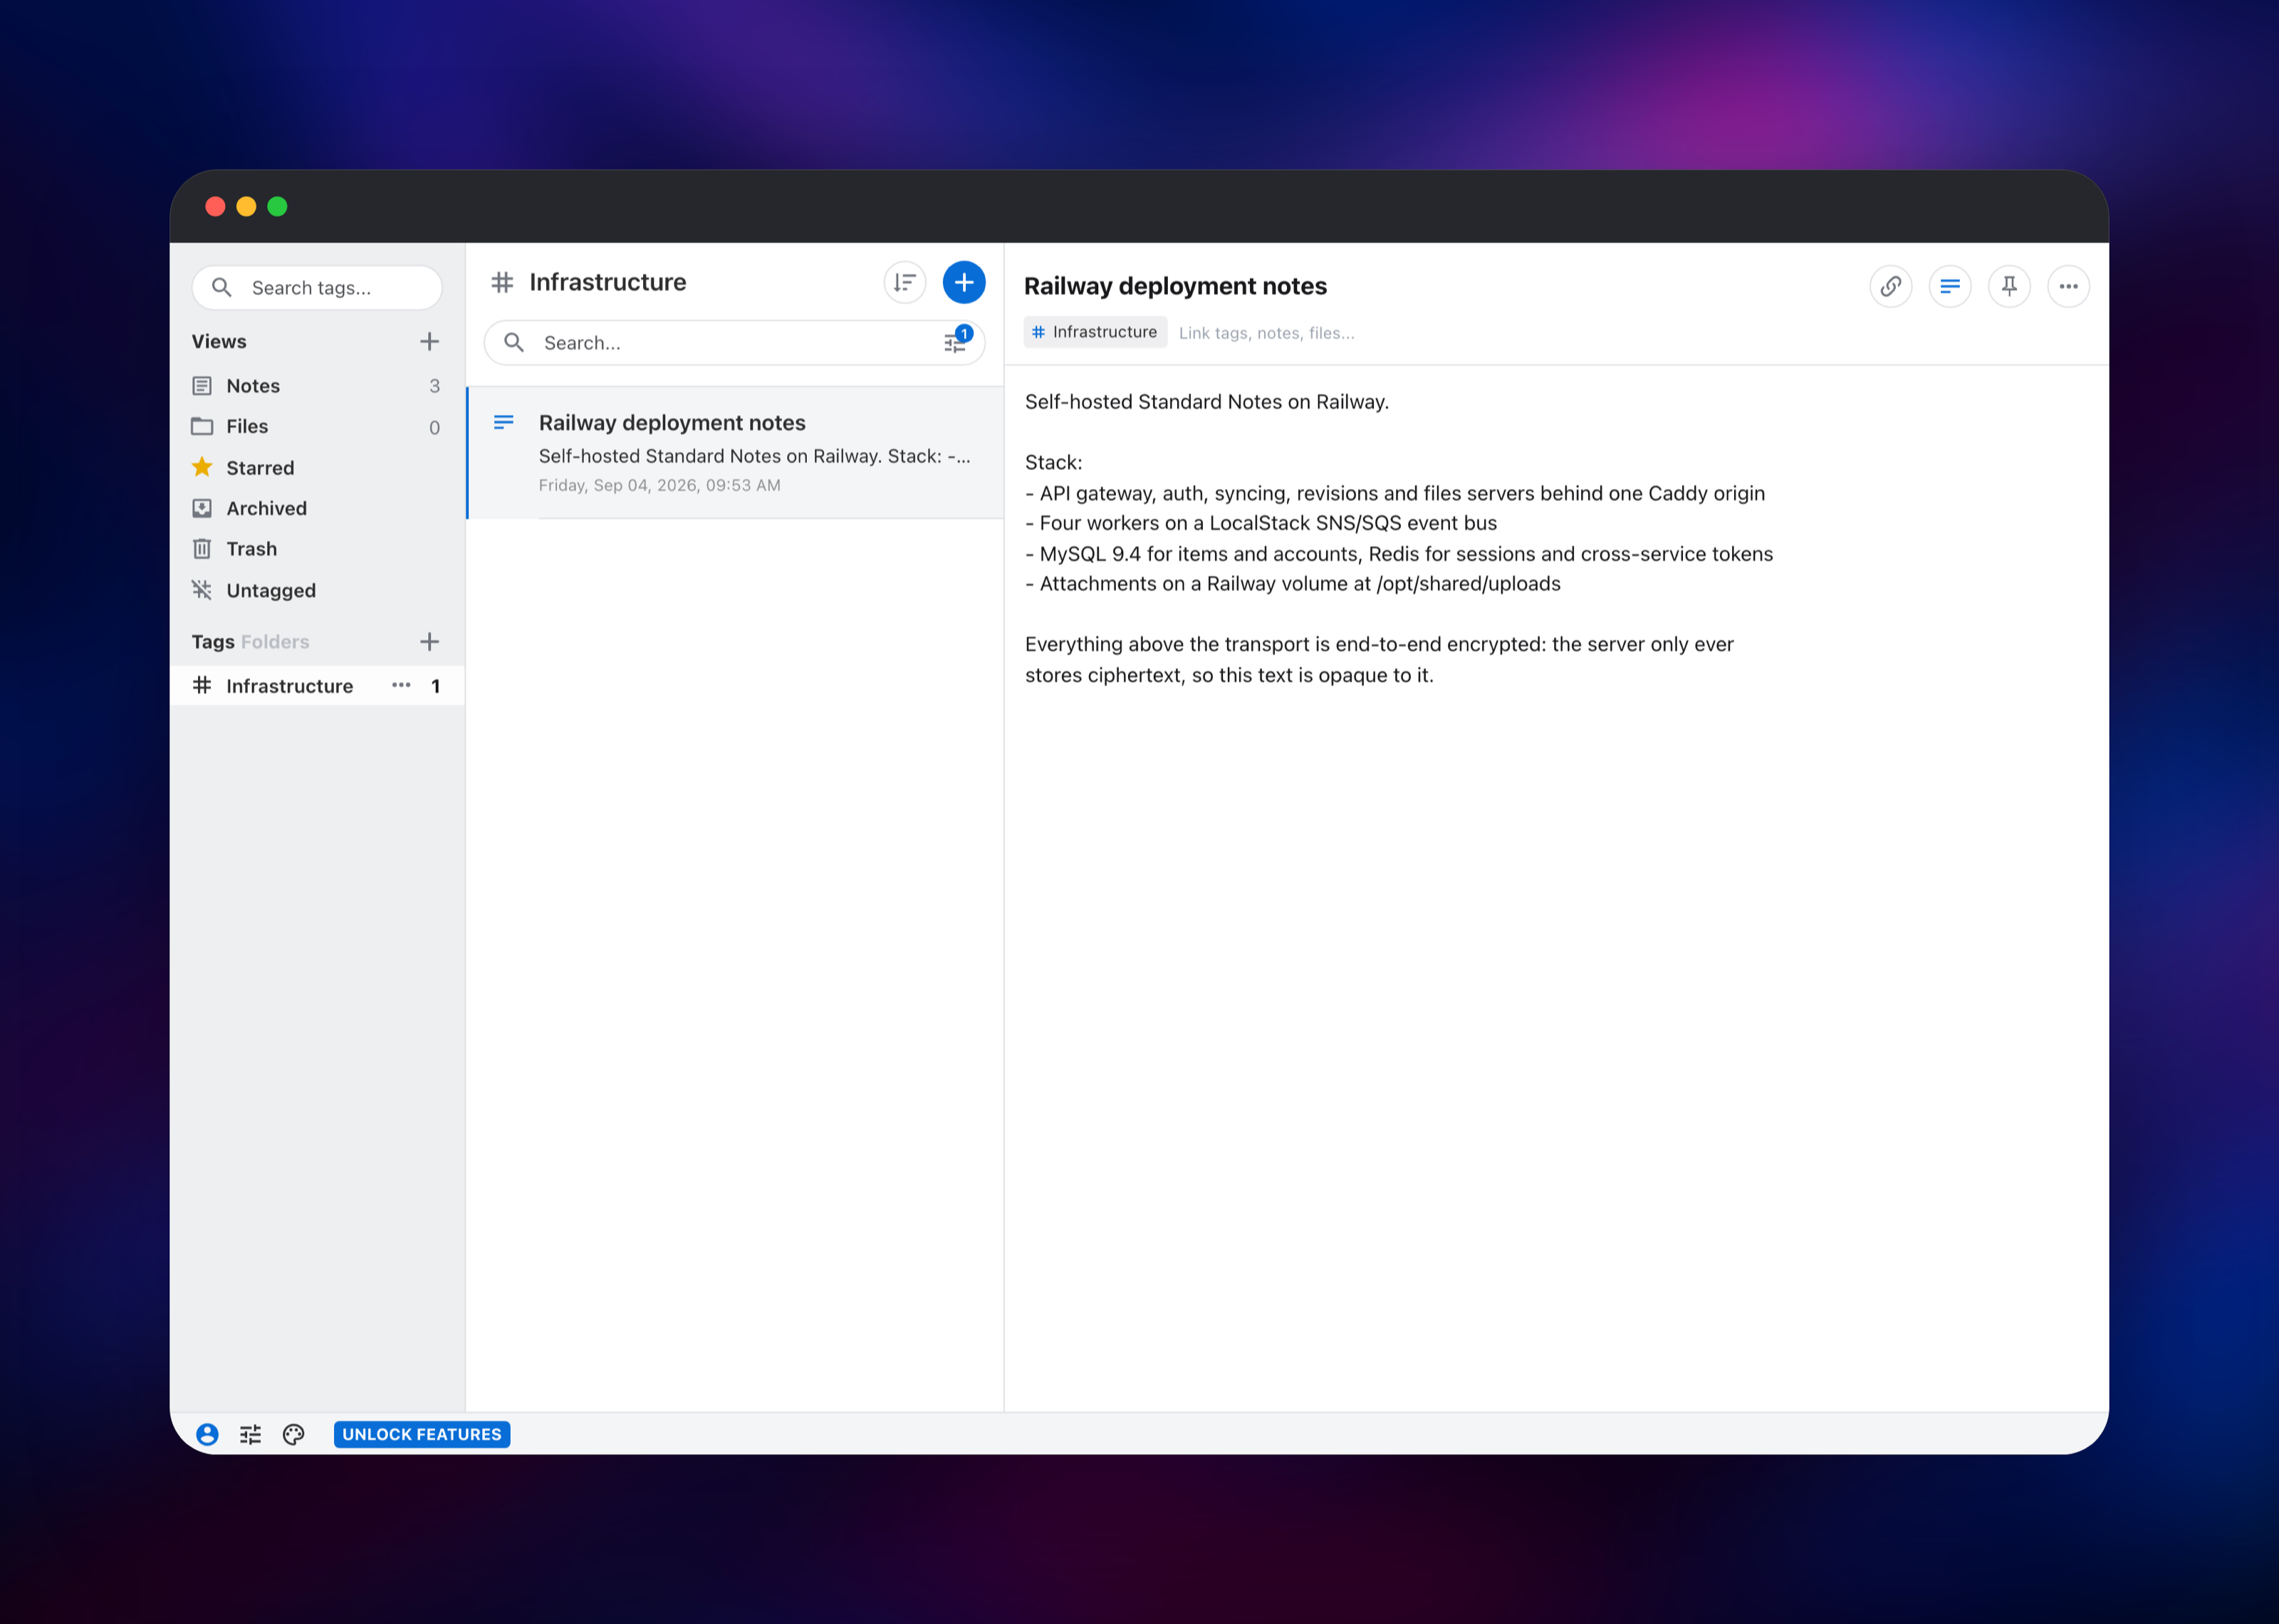
Task: Click the hash icon beside the Infrastructure sidebar tag
Action: (x=202, y=686)
